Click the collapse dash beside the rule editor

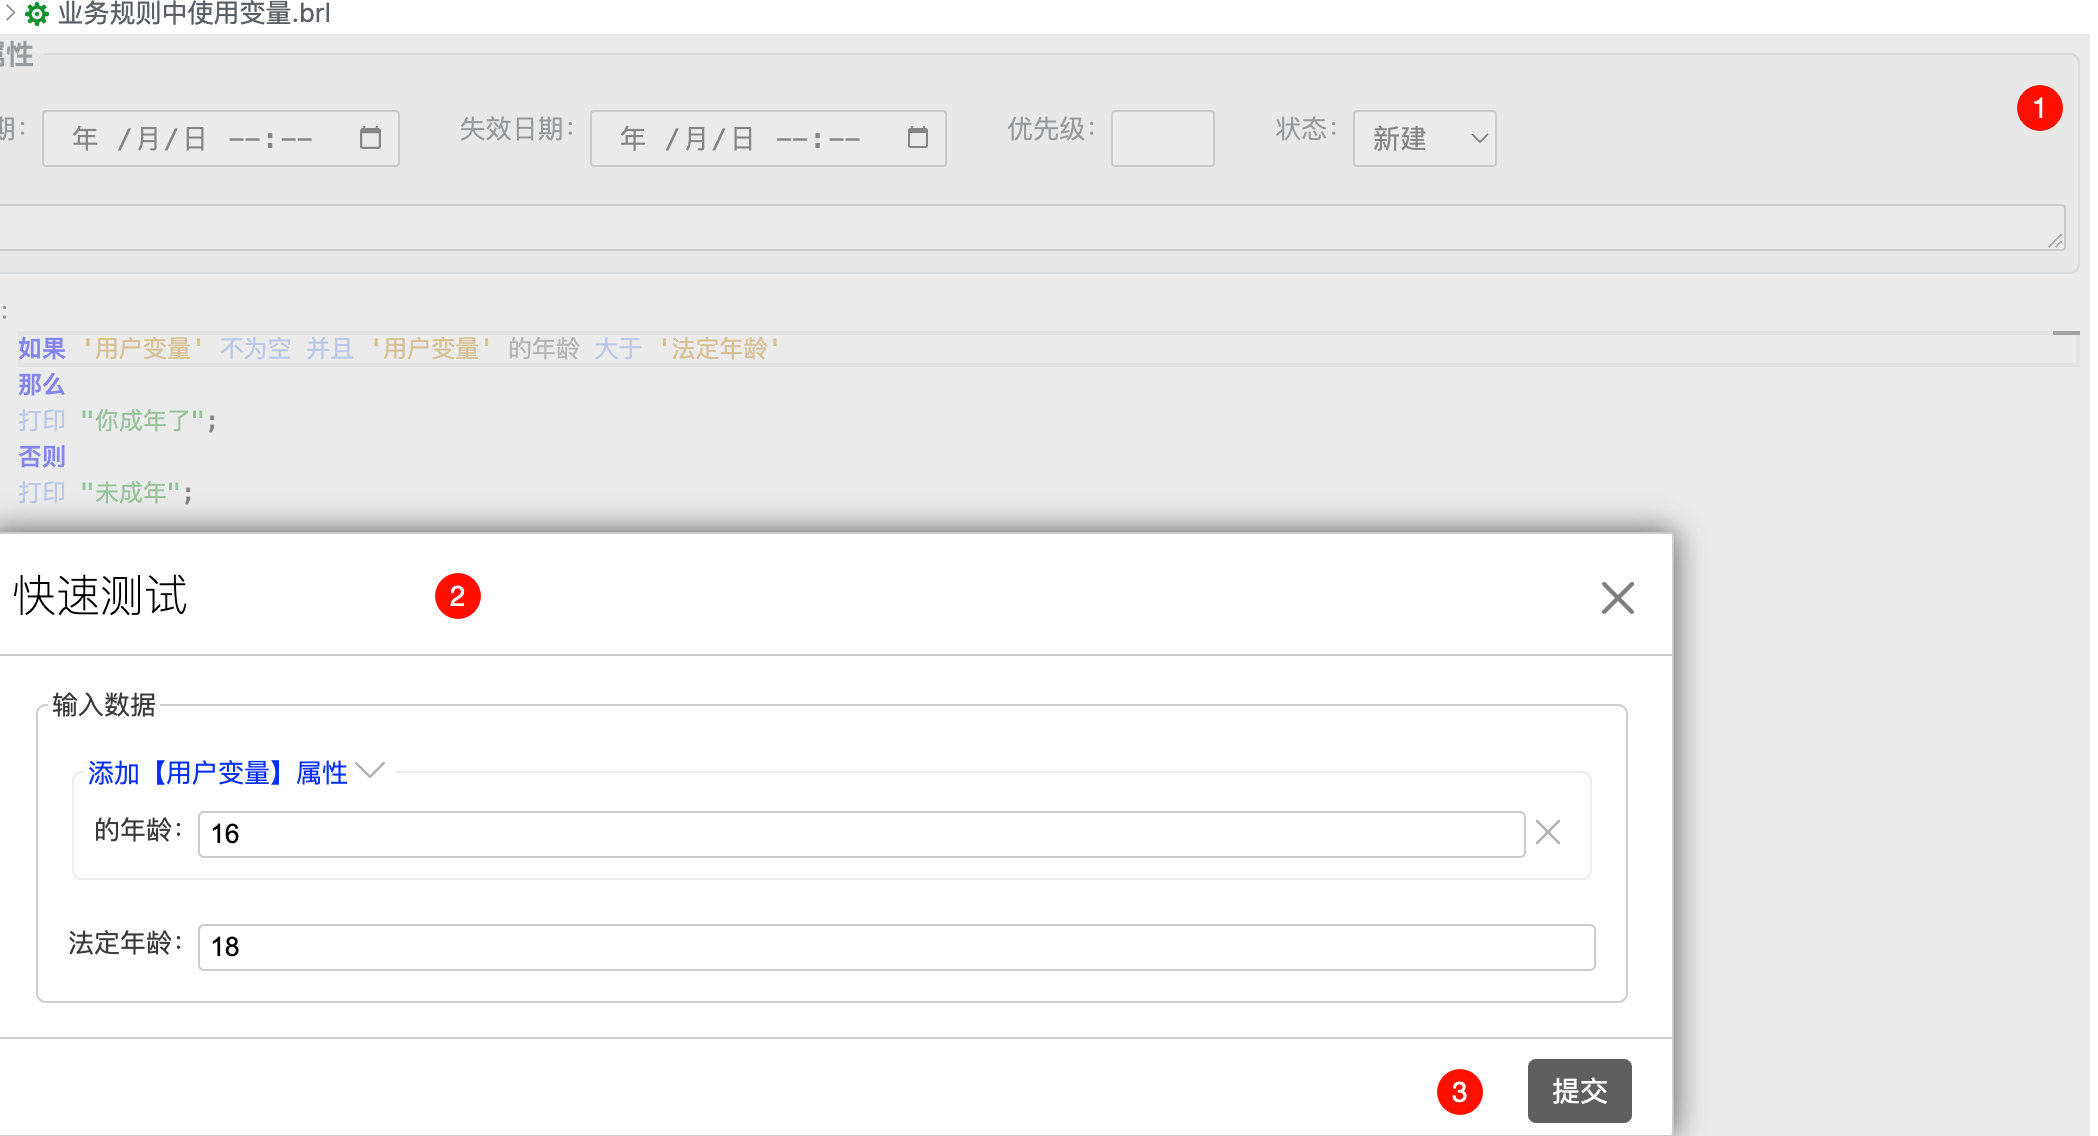(2066, 333)
